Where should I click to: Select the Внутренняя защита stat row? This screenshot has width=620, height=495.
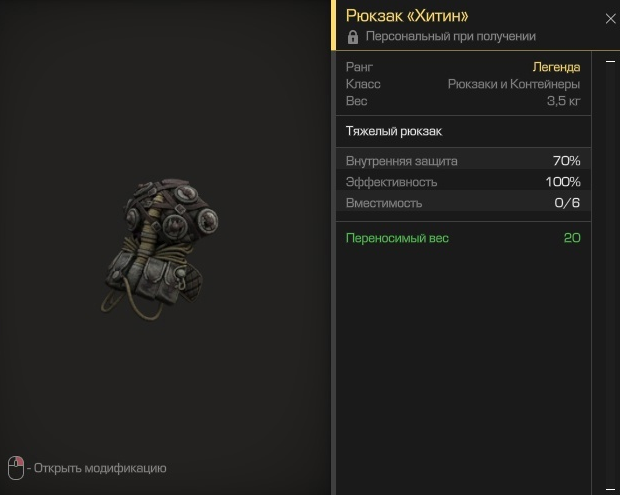coord(463,161)
